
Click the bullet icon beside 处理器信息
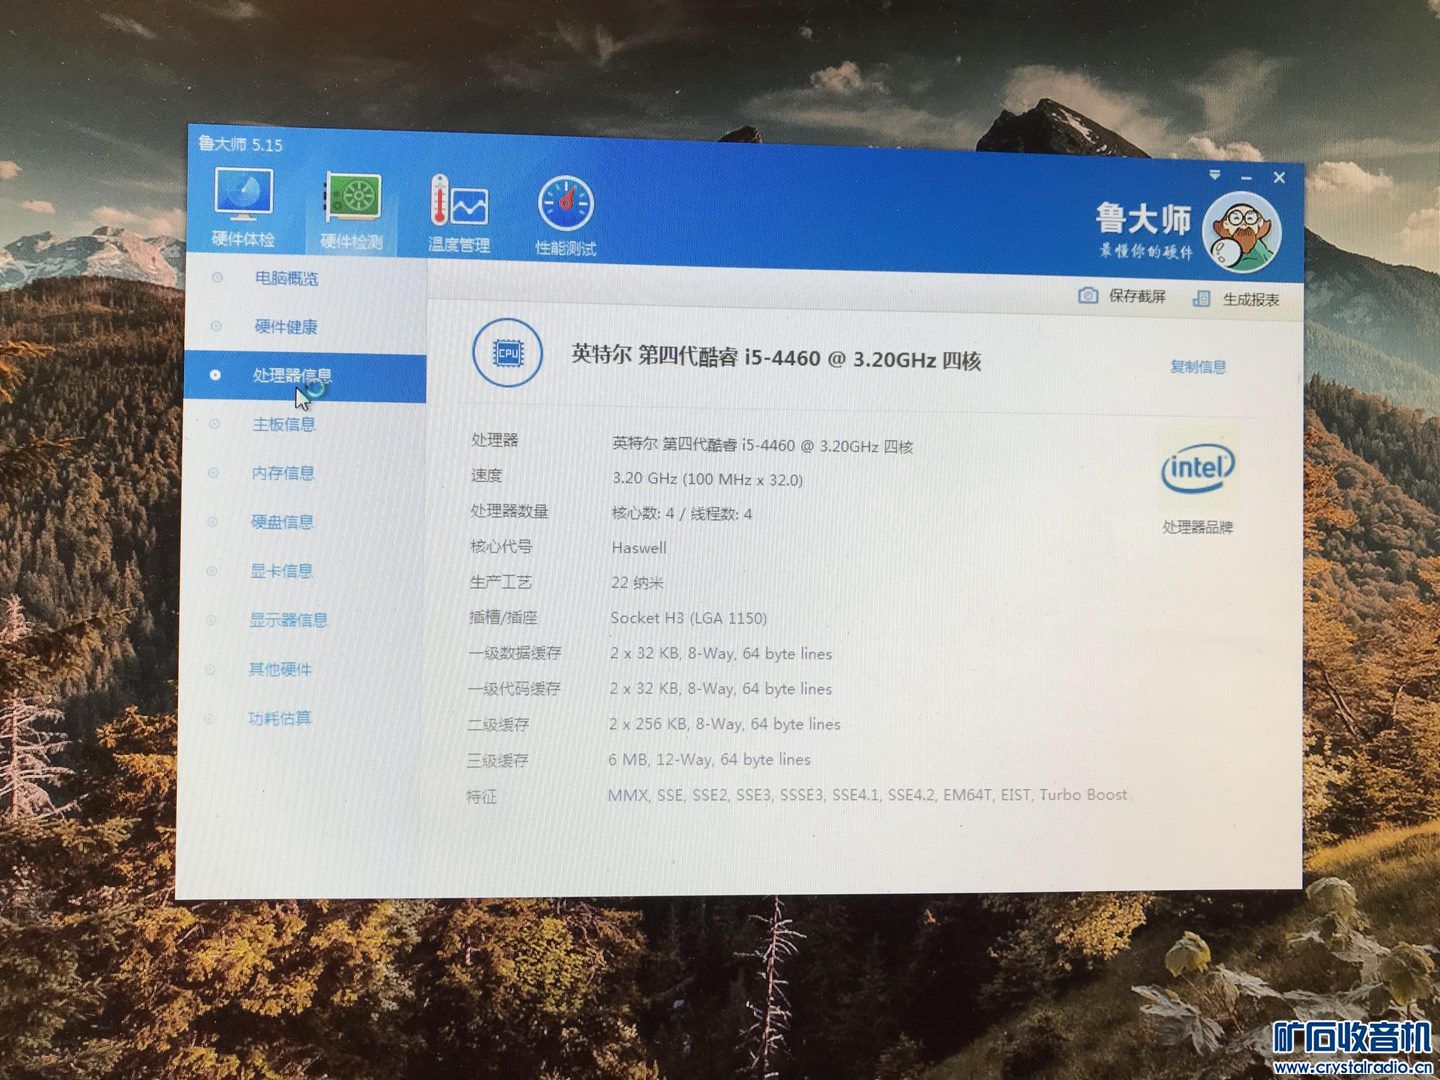[x=215, y=375]
